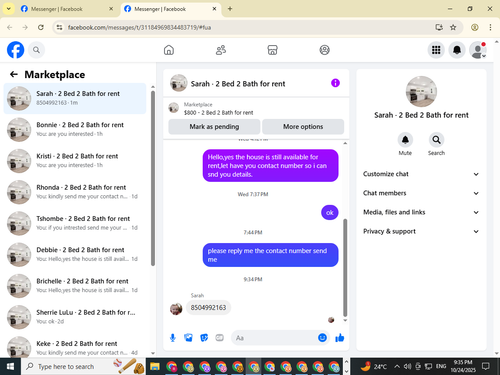The height and width of the screenshot is (375, 500).
Task: Open the browser tab search dropdown
Action: click(9, 9)
